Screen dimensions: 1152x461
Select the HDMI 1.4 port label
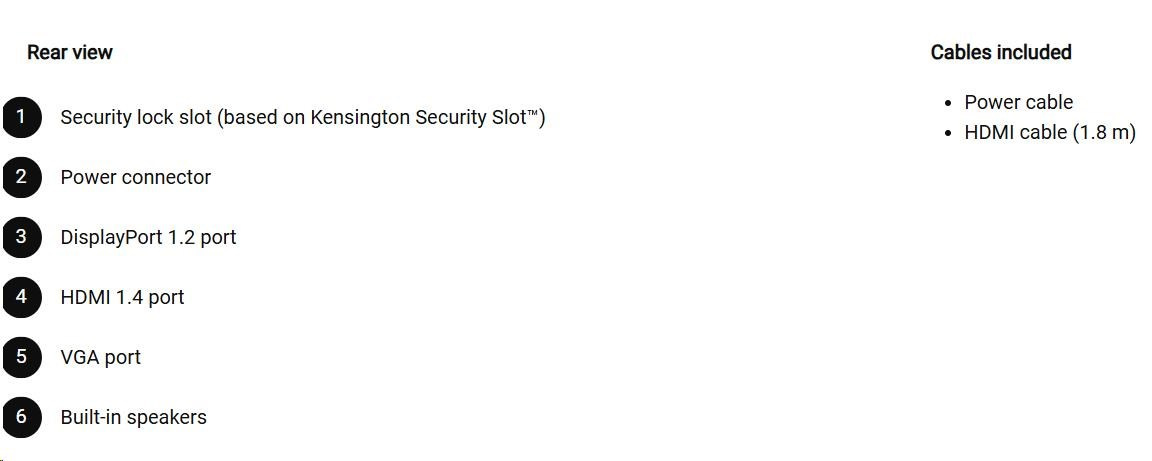click(x=122, y=298)
